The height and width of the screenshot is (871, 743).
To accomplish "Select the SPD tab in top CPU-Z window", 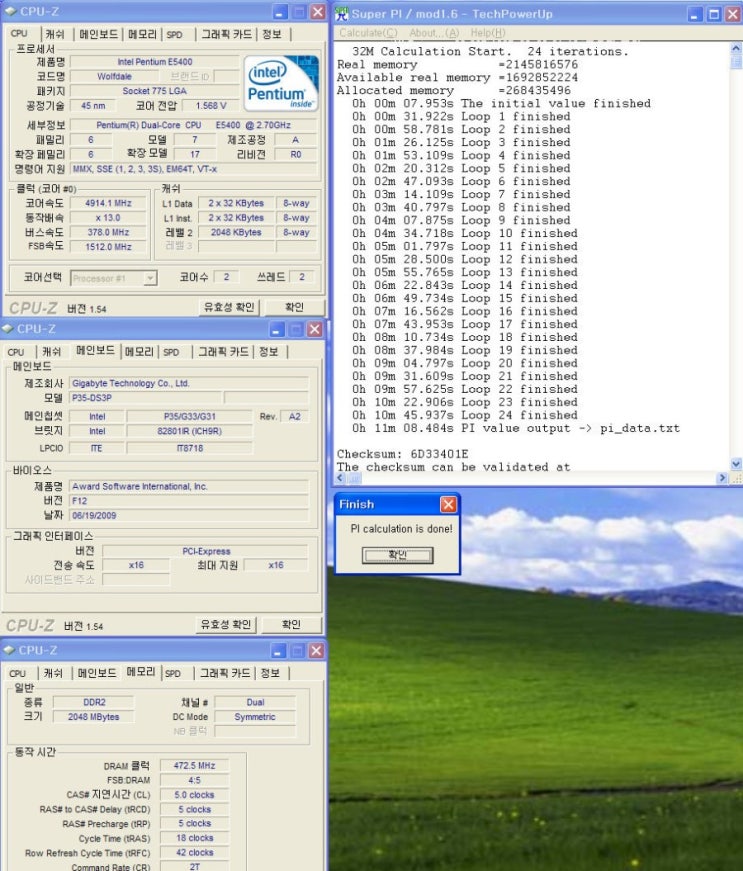I will tap(174, 34).
